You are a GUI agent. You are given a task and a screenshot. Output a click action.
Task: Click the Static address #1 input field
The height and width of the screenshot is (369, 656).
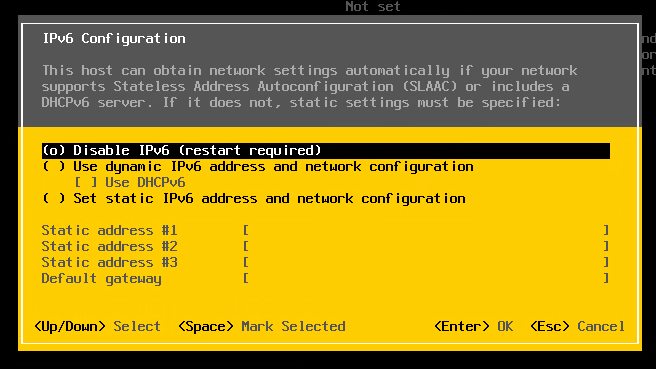pyautogui.click(x=425, y=230)
